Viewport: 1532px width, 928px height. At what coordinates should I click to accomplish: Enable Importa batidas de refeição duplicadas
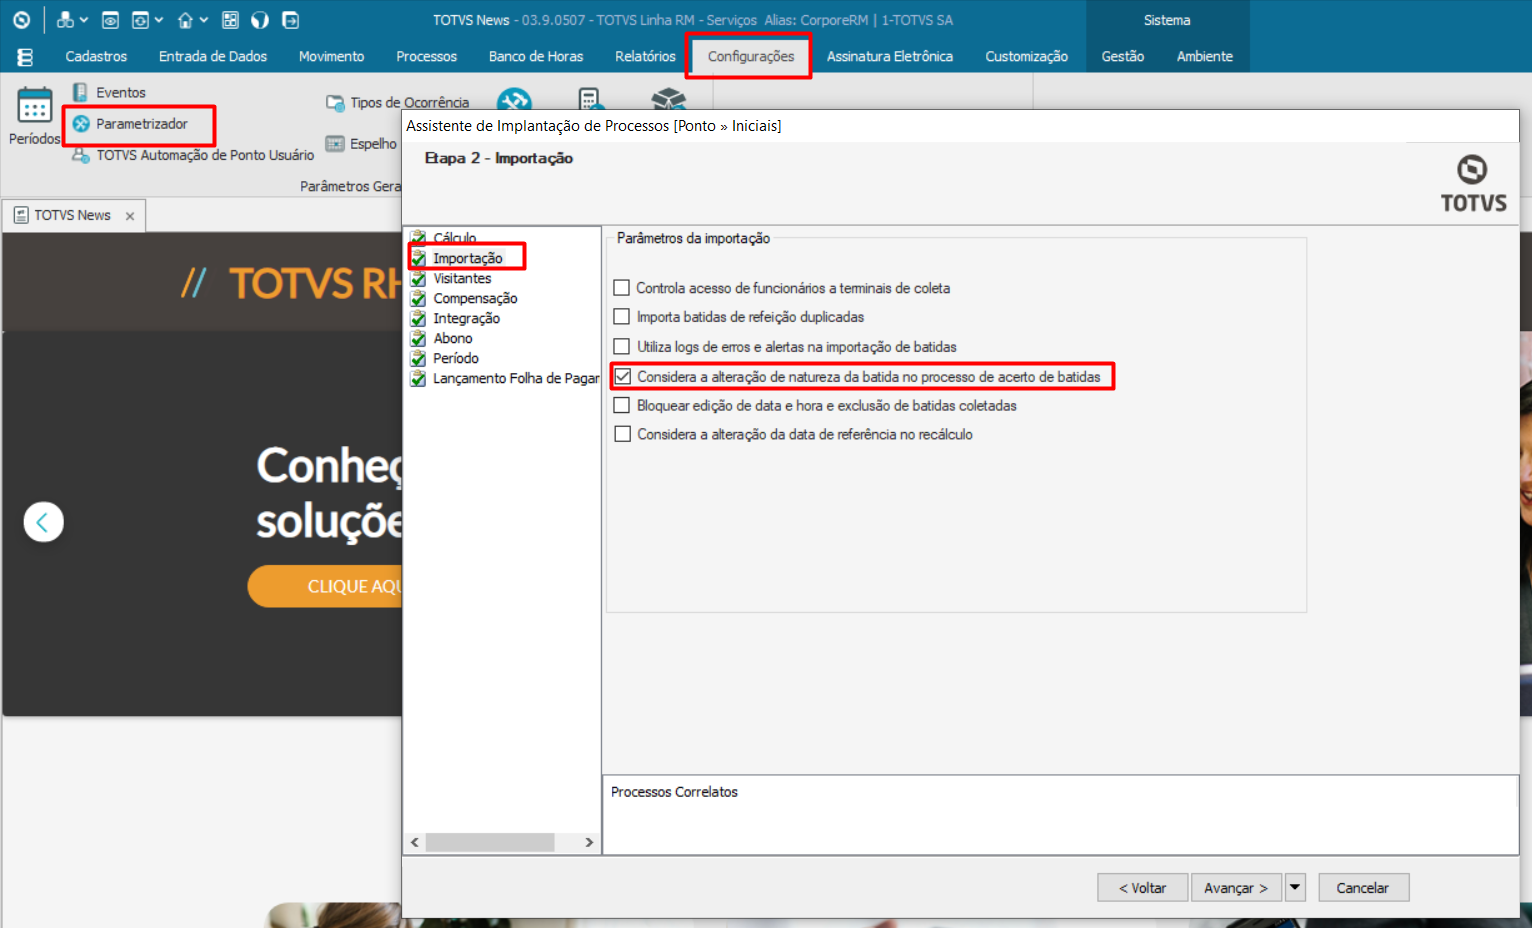click(622, 317)
